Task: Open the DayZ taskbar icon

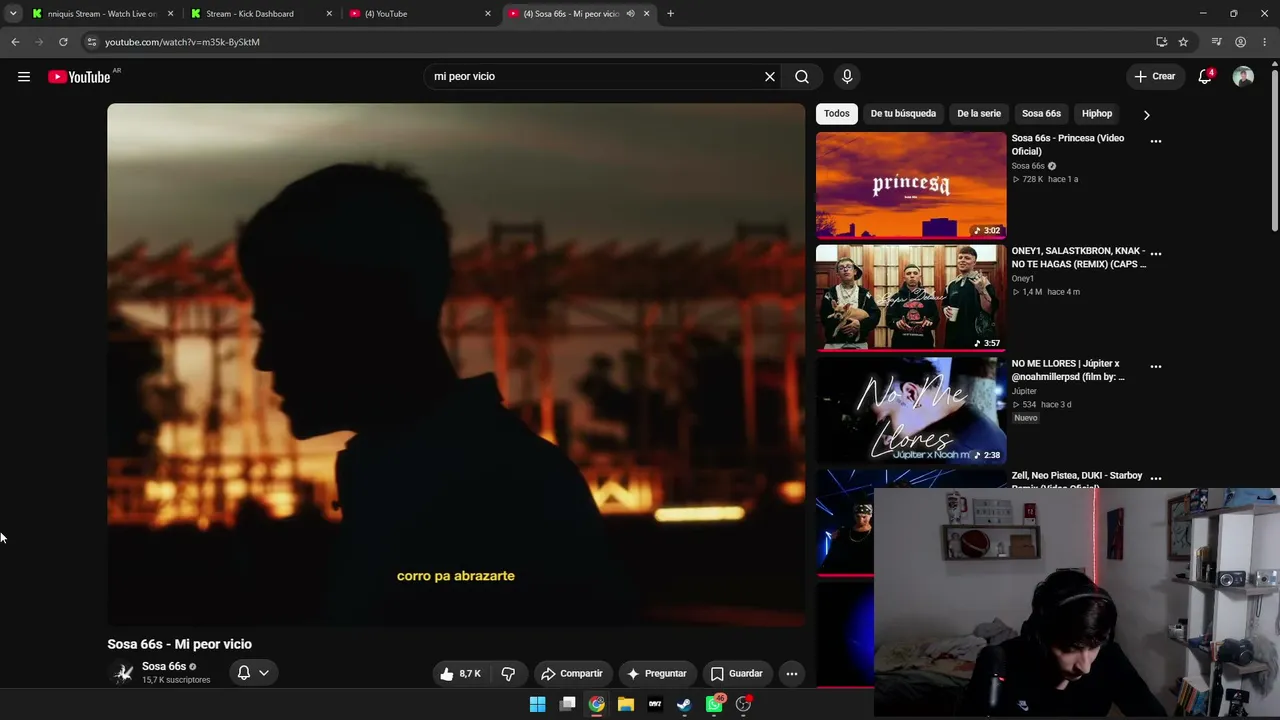Action: coord(655,704)
